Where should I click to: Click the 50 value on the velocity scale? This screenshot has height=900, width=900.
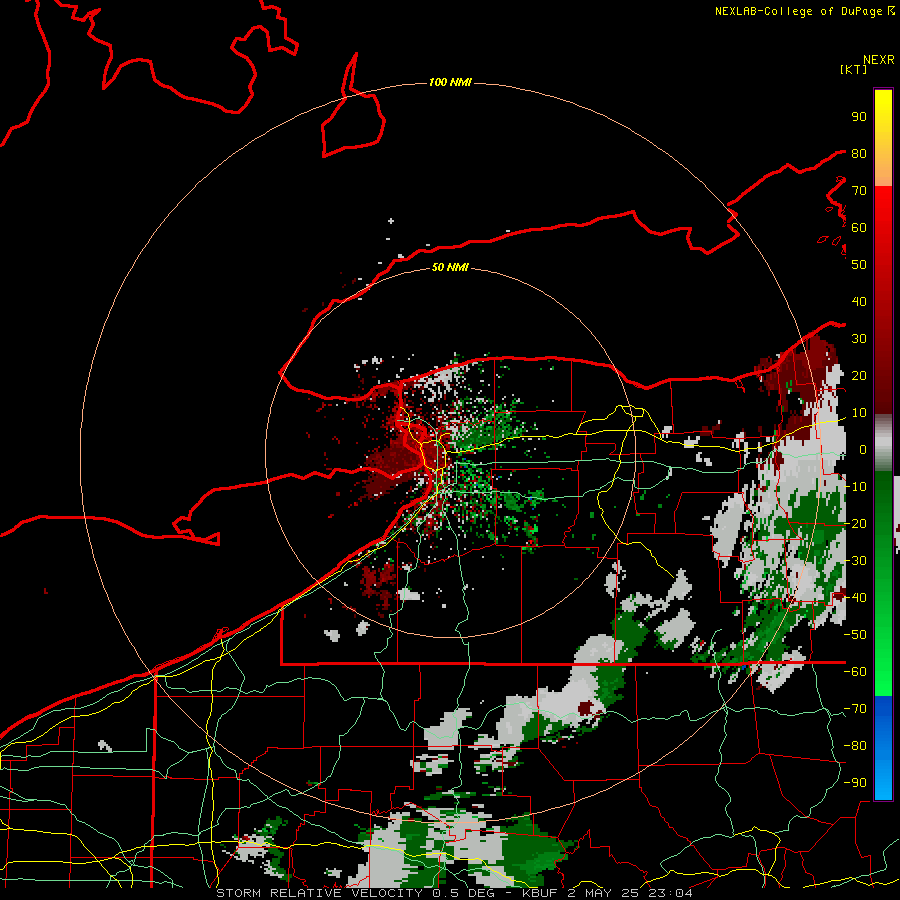(x=859, y=265)
